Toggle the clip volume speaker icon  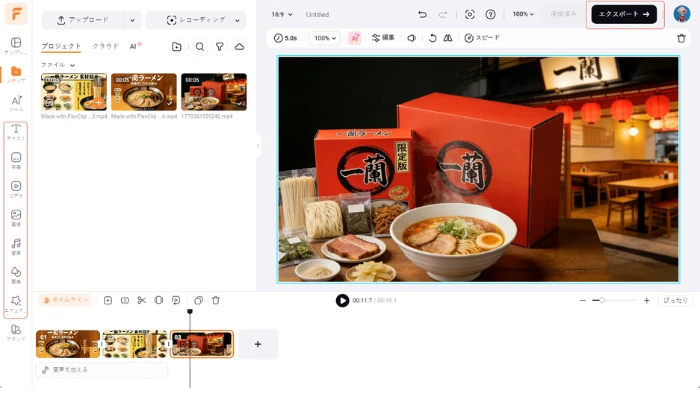click(411, 38)
